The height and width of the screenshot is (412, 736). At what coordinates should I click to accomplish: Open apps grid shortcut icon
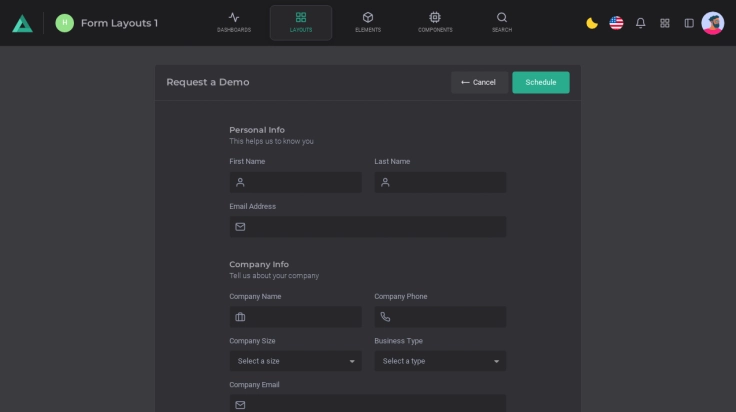tap(665, 23)
